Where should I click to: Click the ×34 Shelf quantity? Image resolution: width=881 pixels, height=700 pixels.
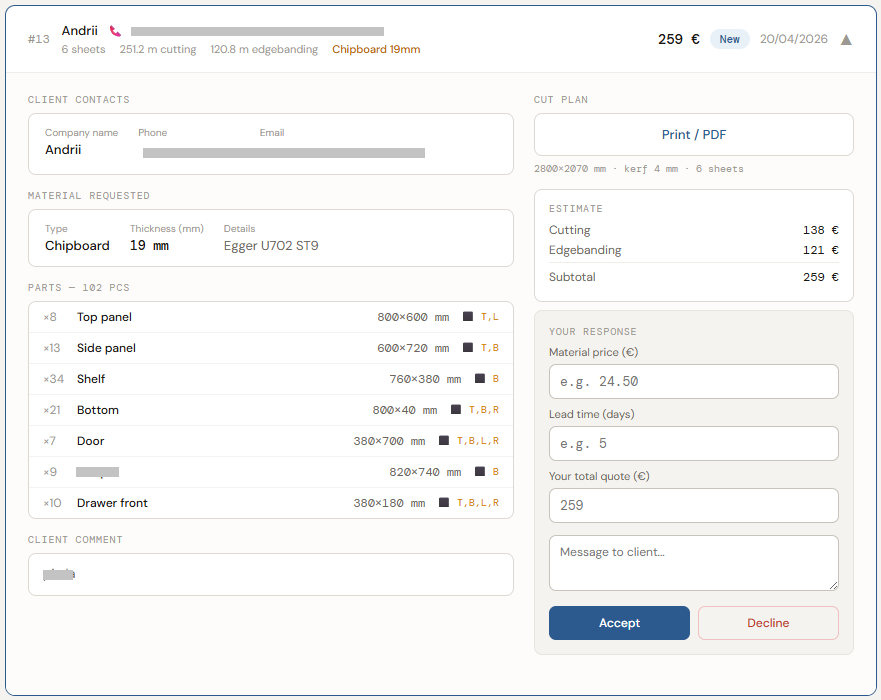click(x=53, y=379)
